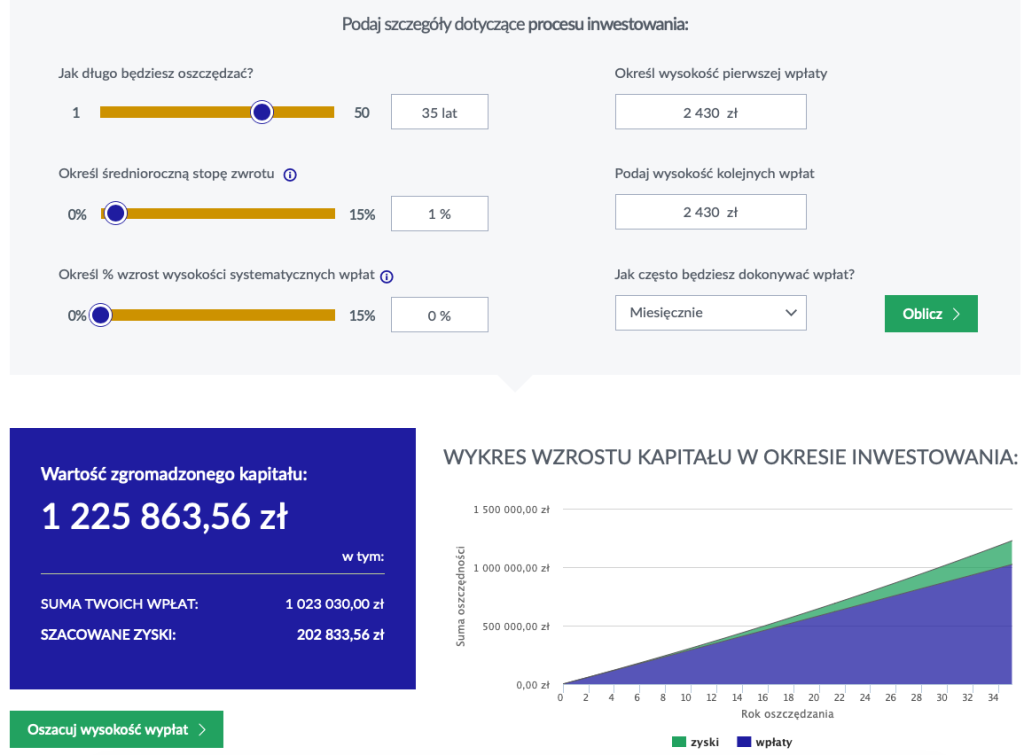Click the green zyski legend marker
The width and height of the screenshot is (1024, 755).
point(679,742)
